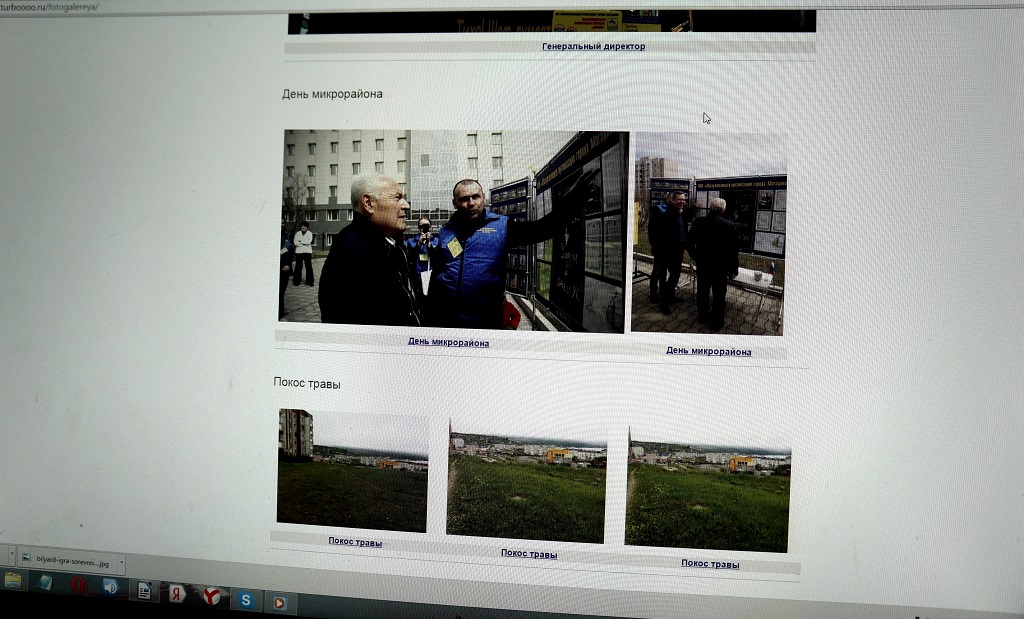The width and height of the screenshot is (1024, 619).
Task: Start Skype from the taskbar
Action: (x=245, y=600)
